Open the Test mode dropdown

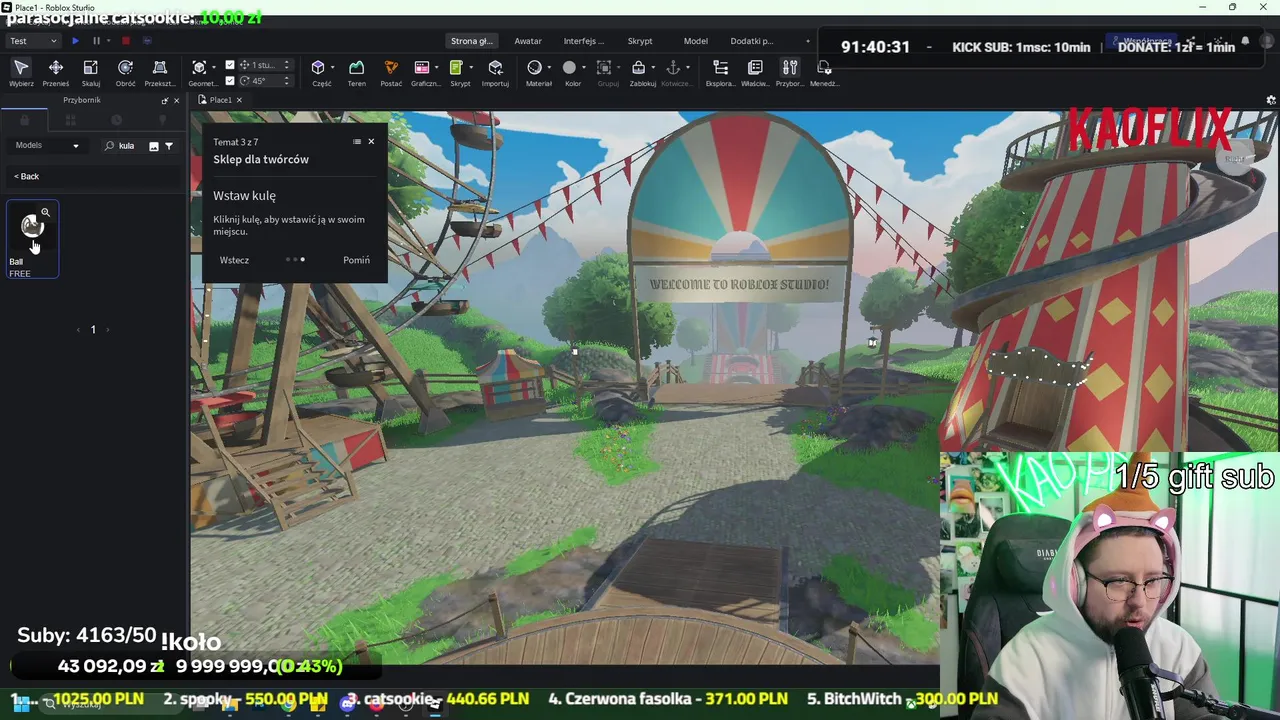pyautogui.click(x=33, y=41)
